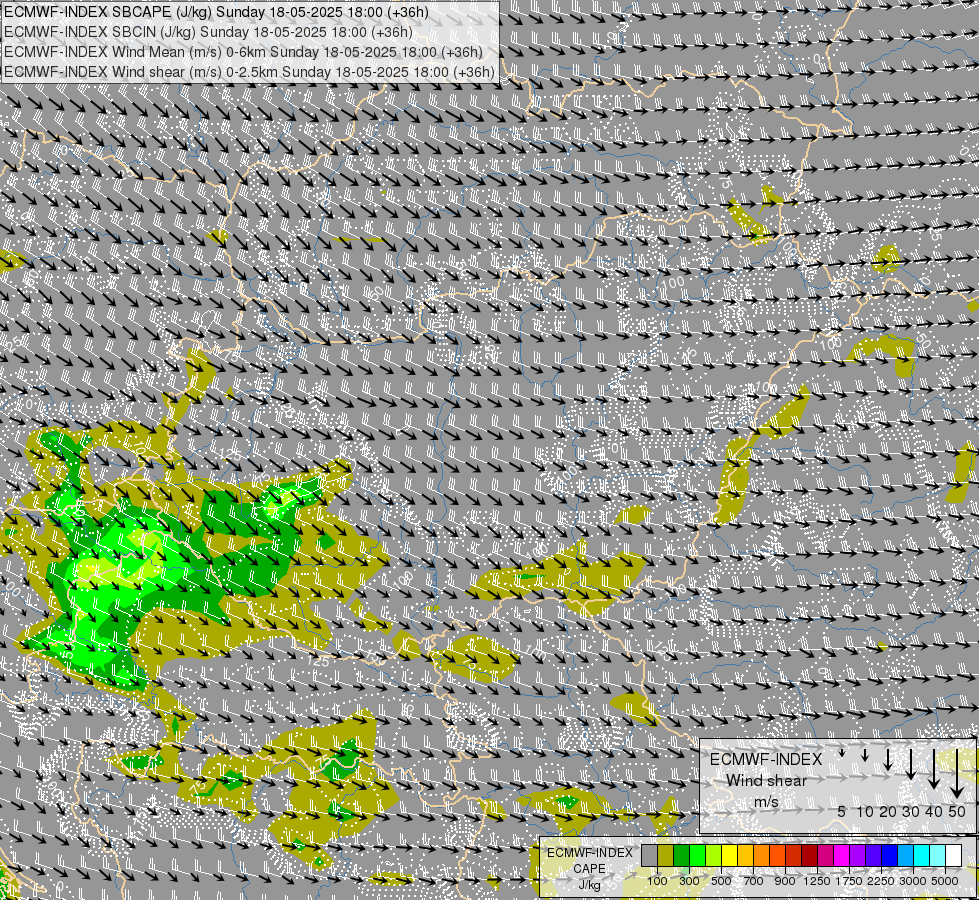
Task: Select the dark red CAPE legend swatch
Action: point(810,855)
